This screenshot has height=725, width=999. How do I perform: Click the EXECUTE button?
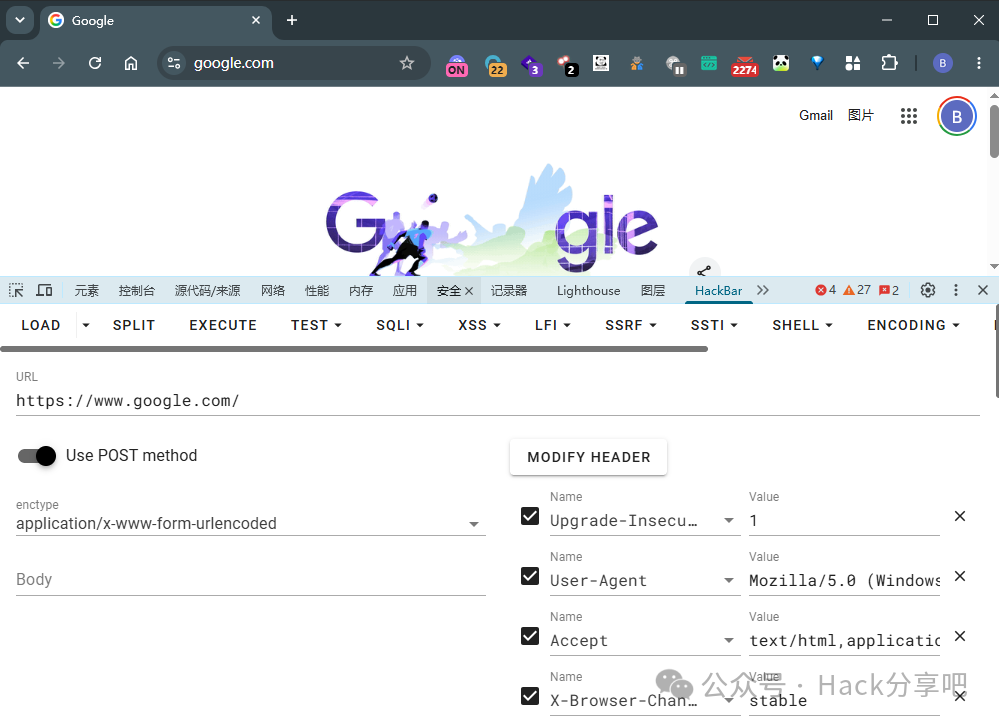(x=223, y=326)
